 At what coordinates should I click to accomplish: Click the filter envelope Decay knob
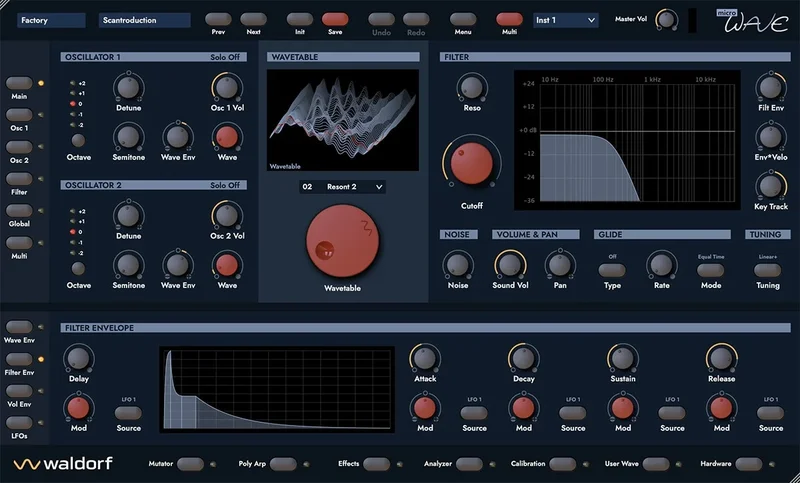[523, 359]
